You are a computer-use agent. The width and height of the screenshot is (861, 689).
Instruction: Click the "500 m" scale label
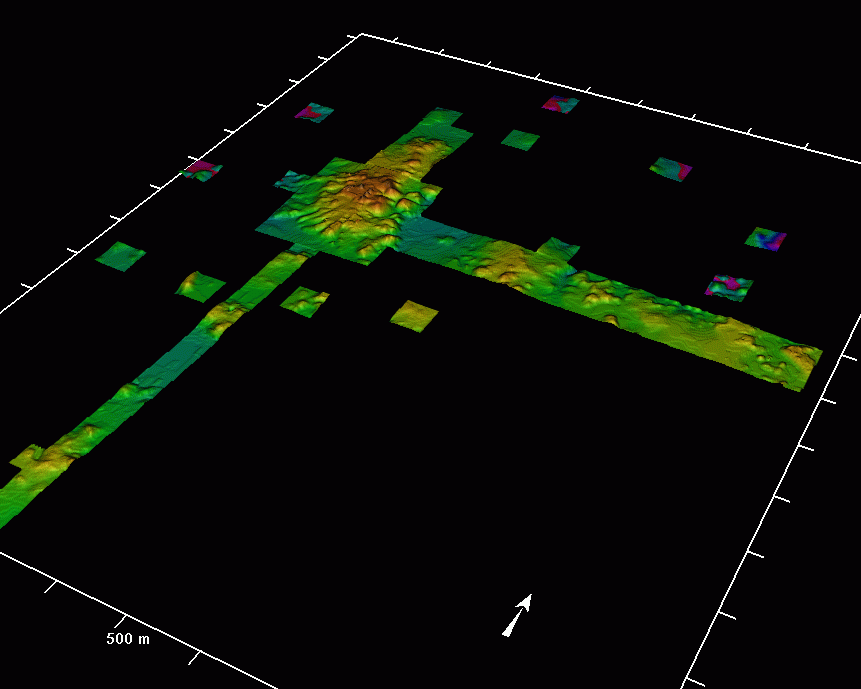pos(128,638)
